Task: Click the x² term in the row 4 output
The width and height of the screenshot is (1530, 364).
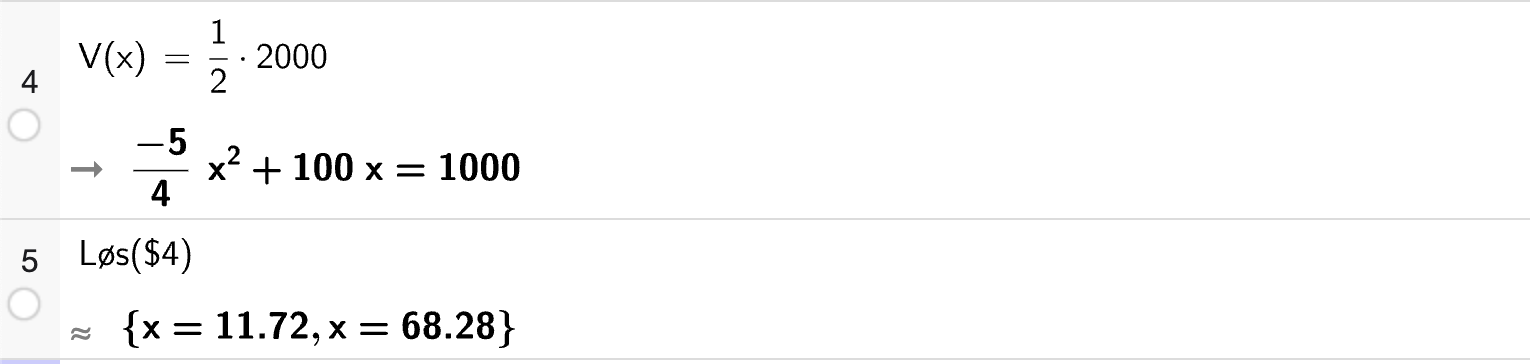Action: click(x=223, y=167)
